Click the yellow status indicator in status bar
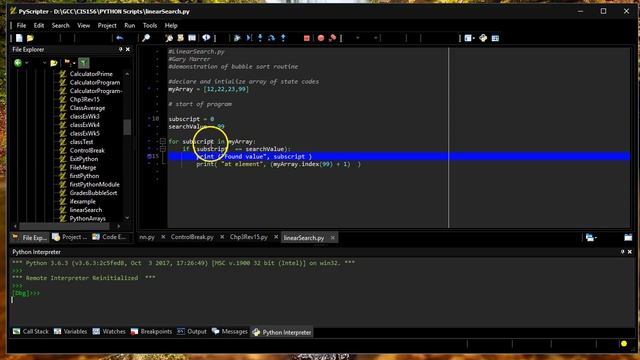This screenshot has width=640, height=360. click(624, 344)
